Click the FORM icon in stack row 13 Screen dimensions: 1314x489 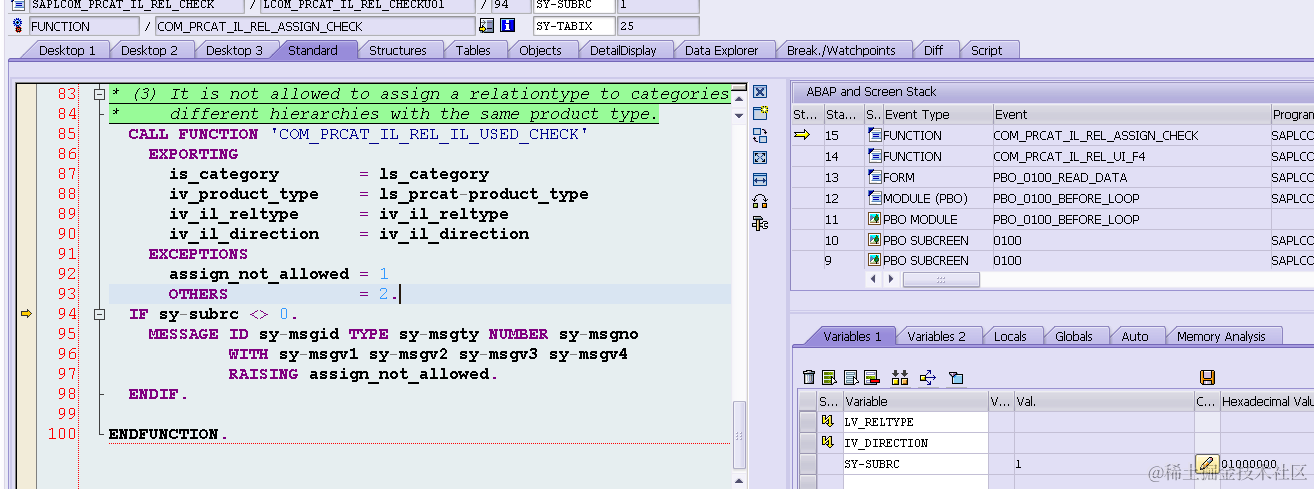tap(875, 177)
